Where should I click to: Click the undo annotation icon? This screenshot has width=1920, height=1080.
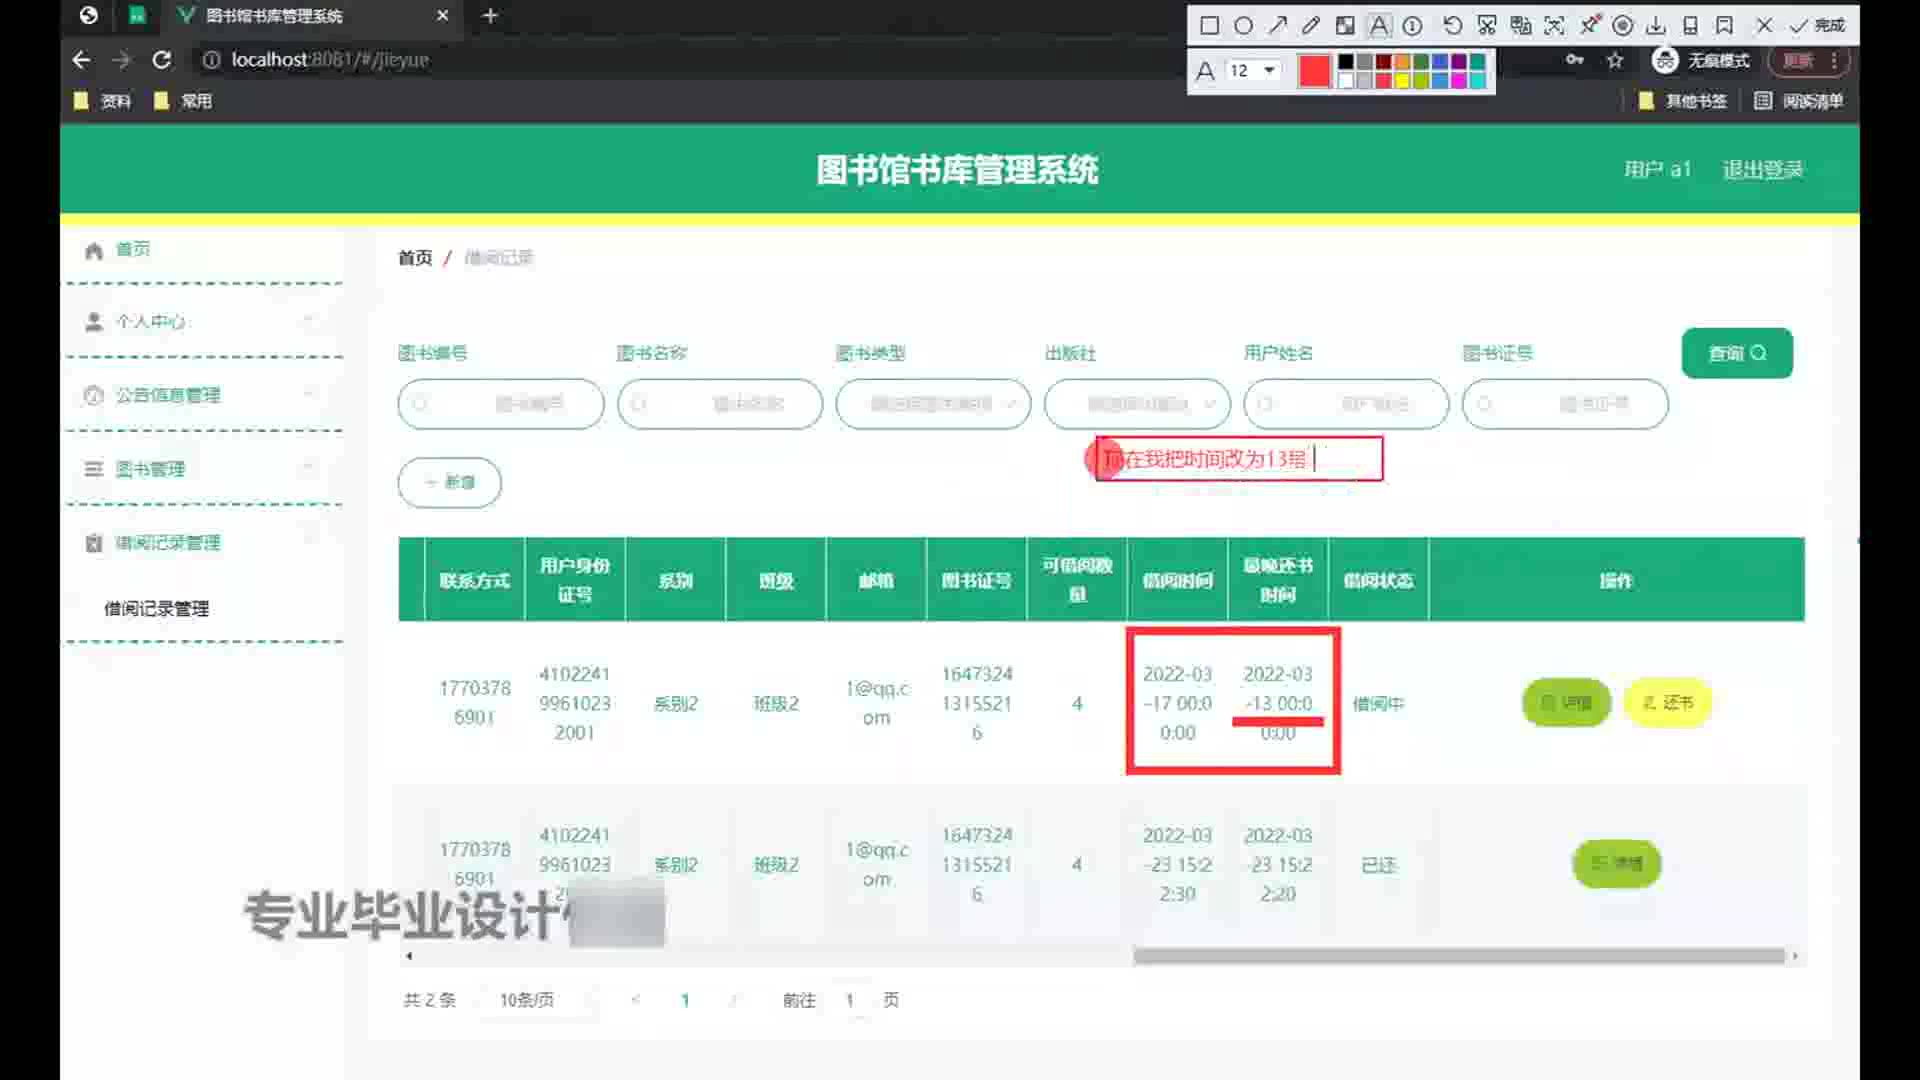point(1452,26)
